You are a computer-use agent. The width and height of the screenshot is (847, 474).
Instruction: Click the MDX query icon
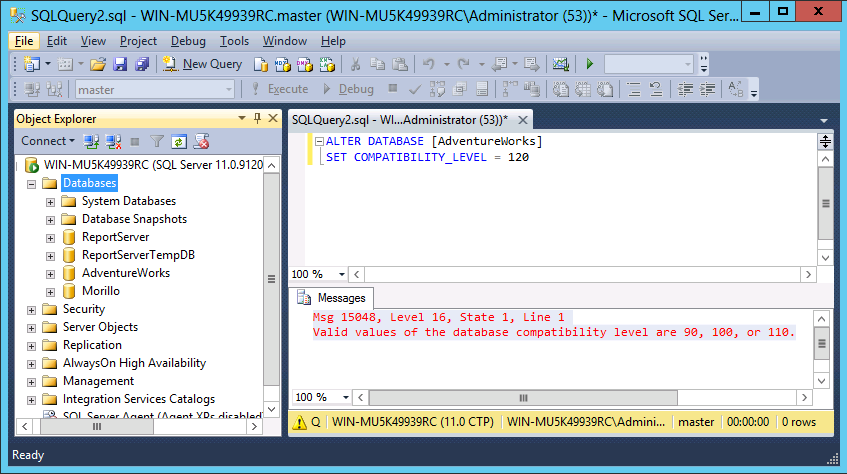[x=283, y=64]
